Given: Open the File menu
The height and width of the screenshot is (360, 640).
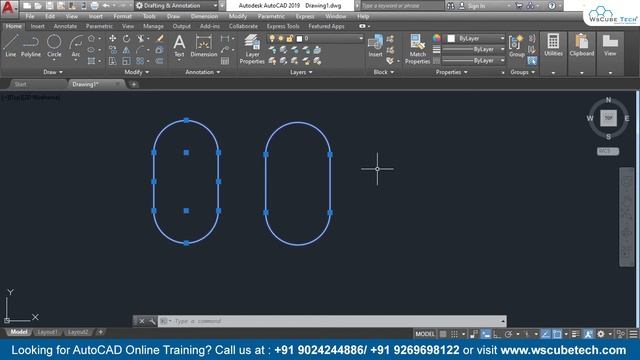Looking at the screenshot, I should 30,16.
